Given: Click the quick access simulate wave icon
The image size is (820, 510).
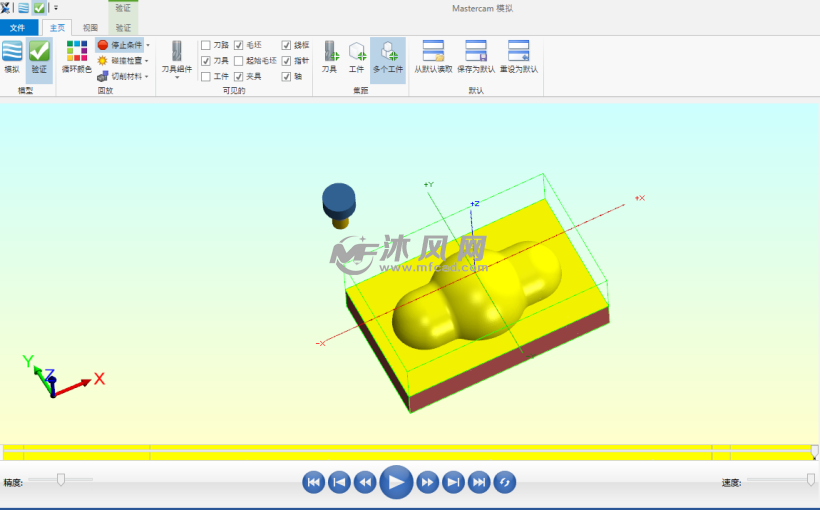Looking at the screenshot, I should [24, 8].
